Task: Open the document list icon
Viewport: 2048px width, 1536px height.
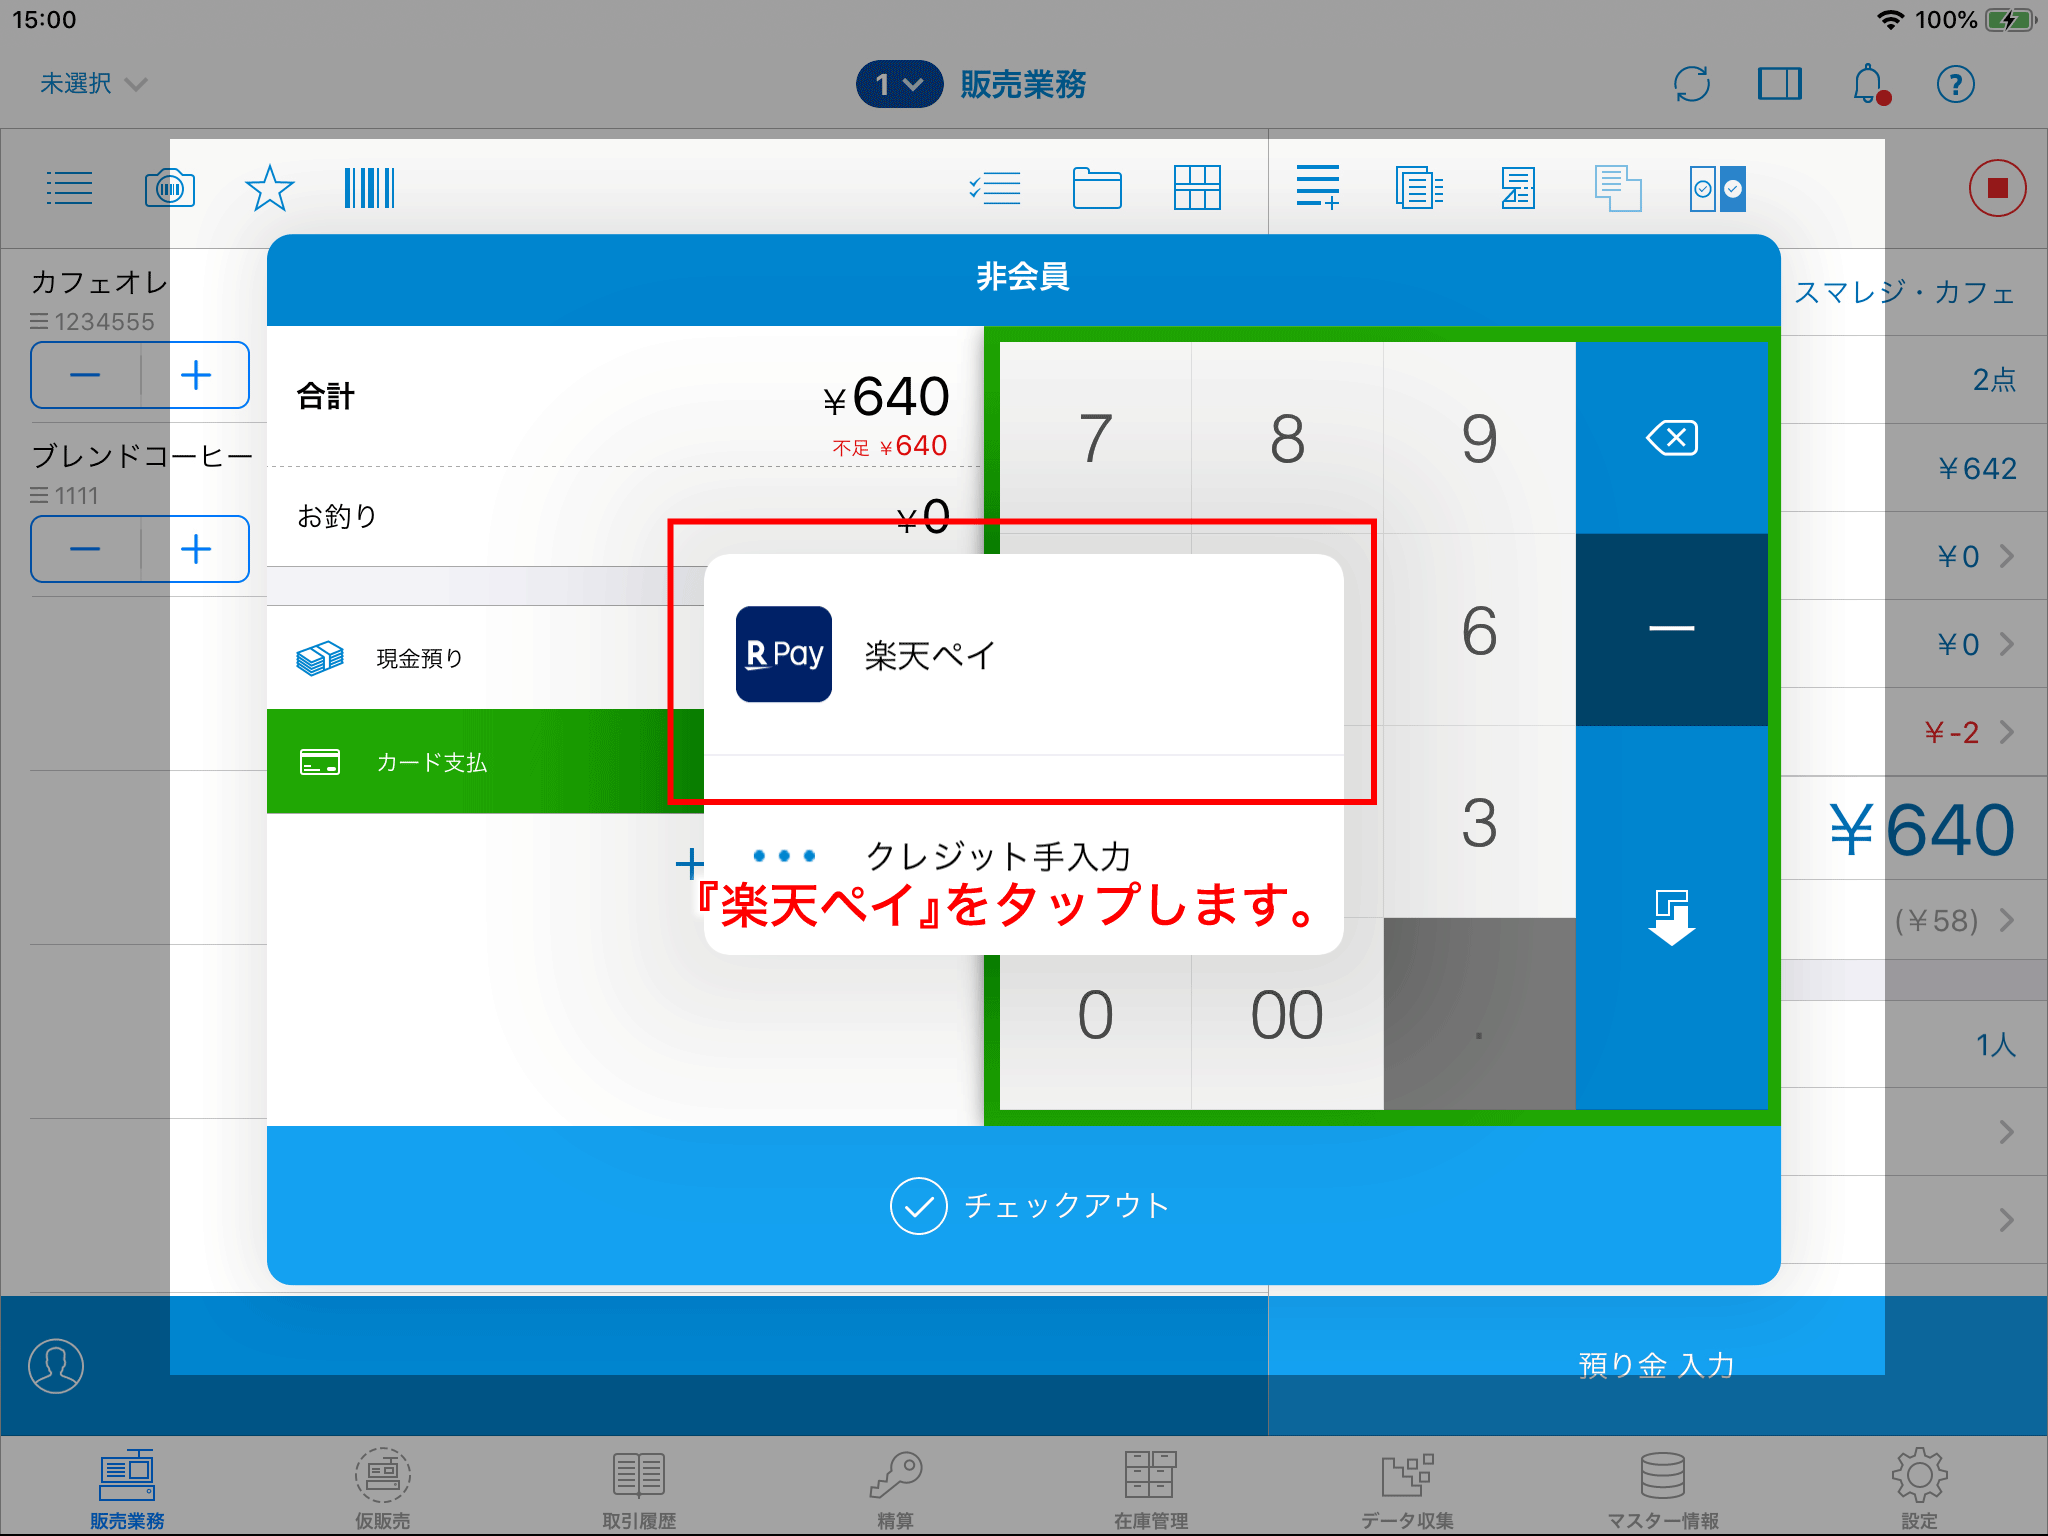Action: tap(1419, 188)
